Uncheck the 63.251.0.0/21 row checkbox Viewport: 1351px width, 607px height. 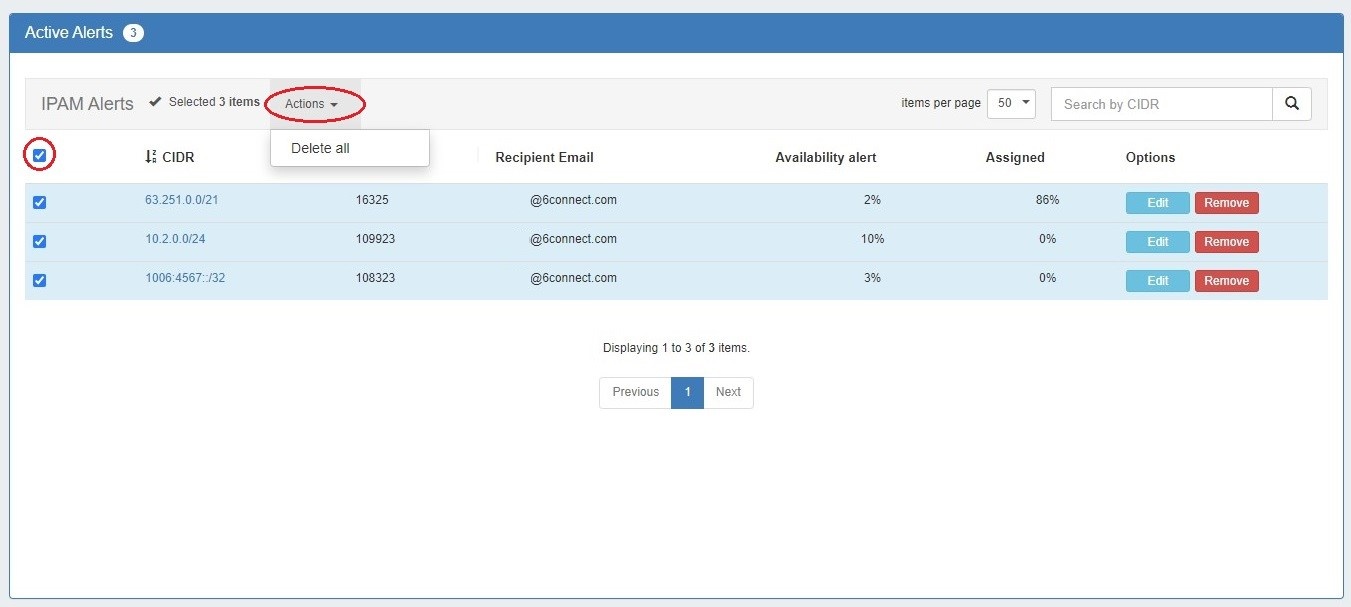tap(40, 202)
